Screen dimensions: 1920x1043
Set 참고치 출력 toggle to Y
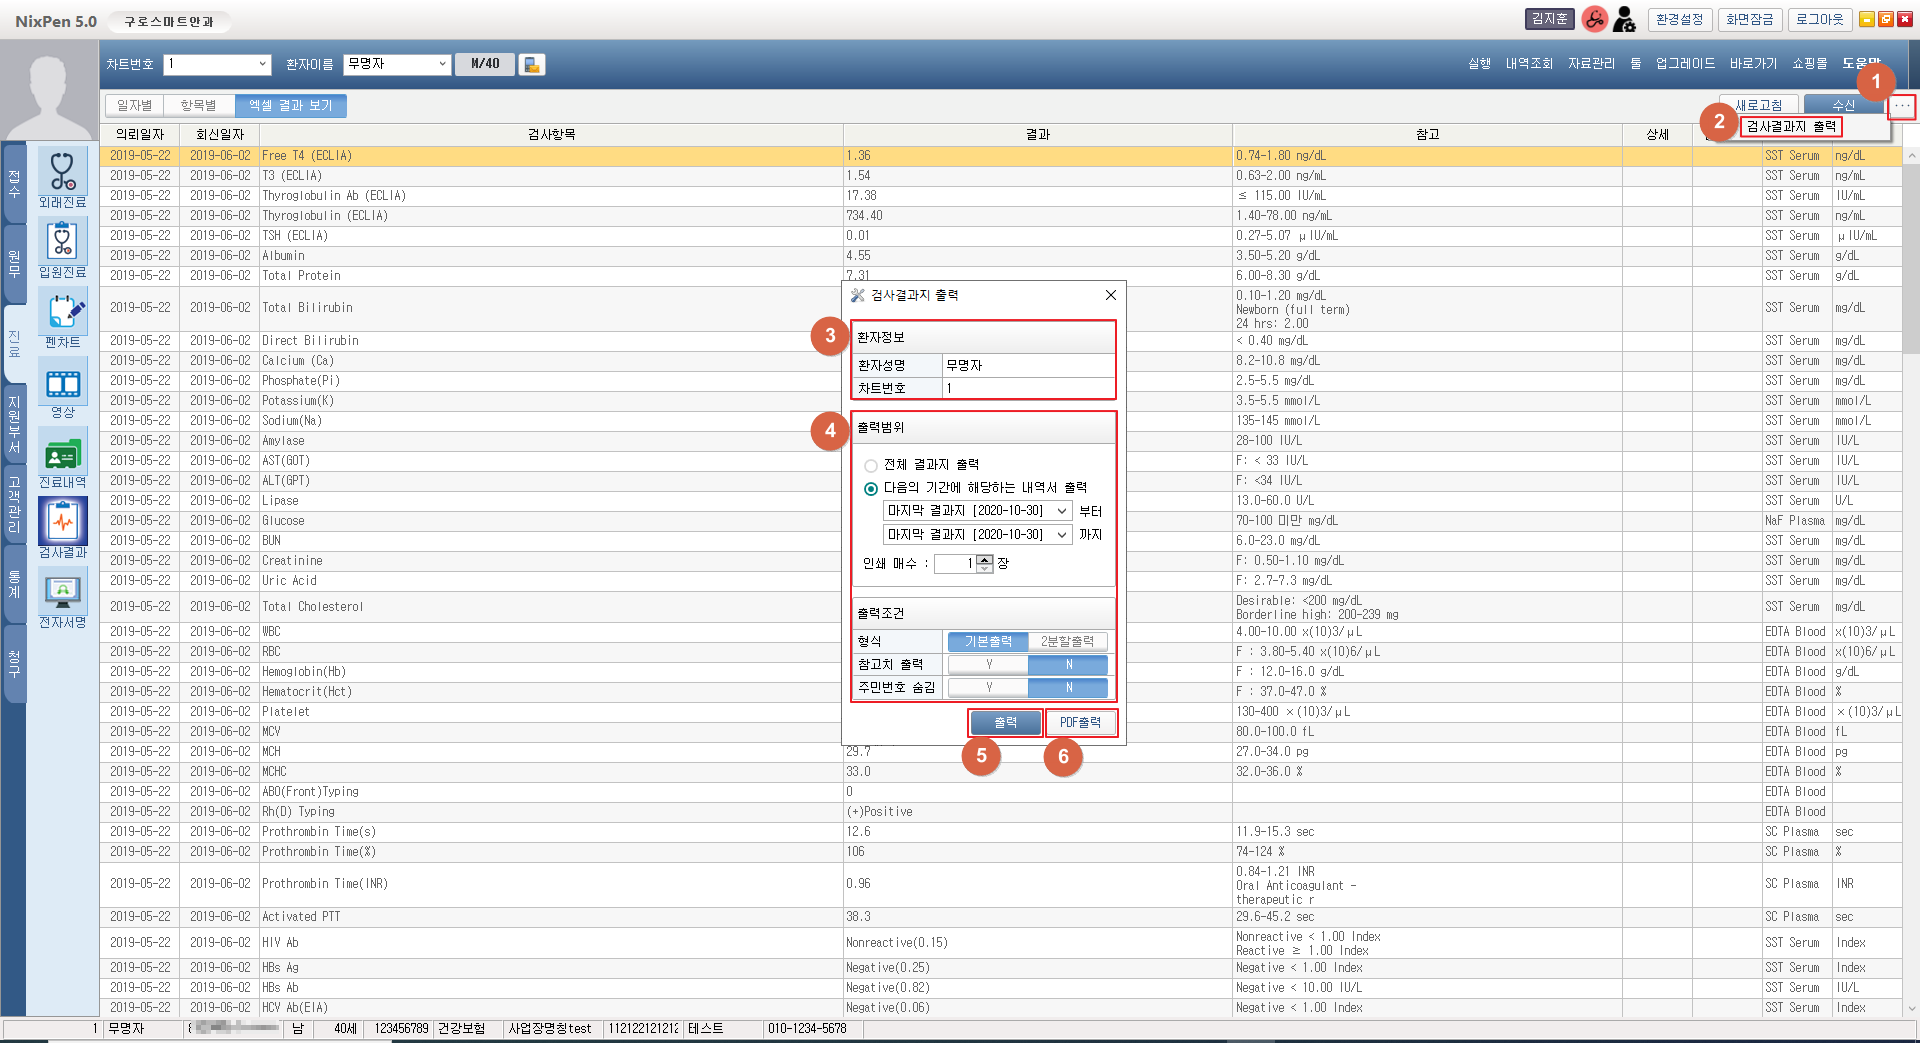988,665
